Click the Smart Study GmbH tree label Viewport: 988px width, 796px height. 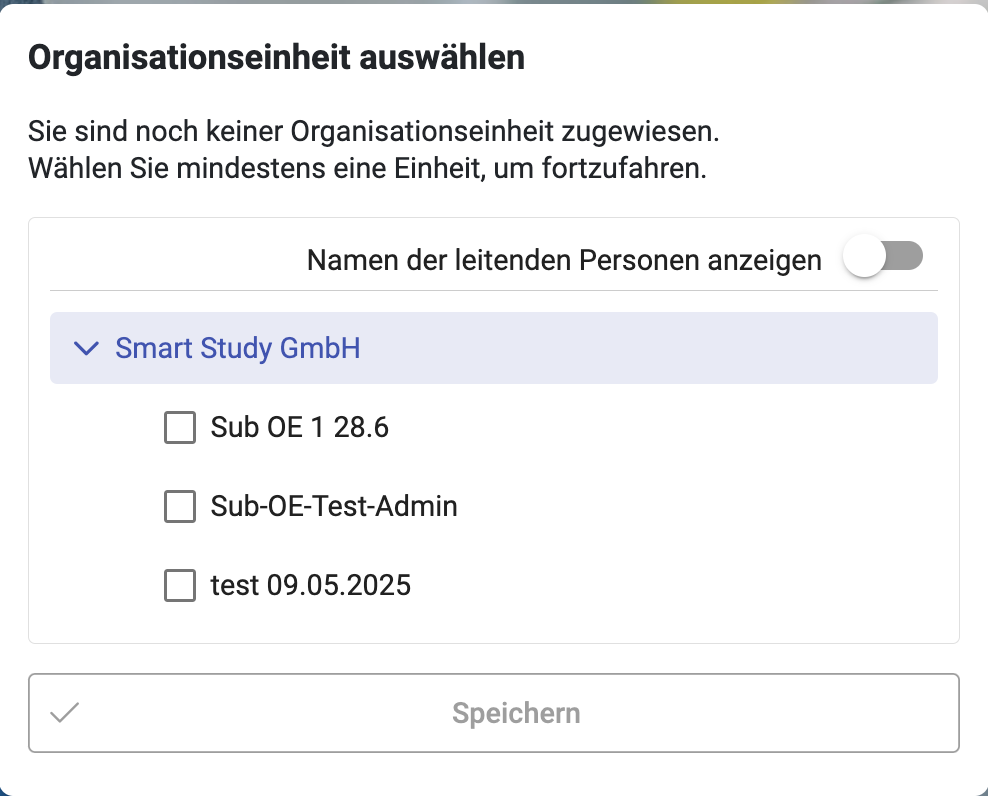point(237,348)
